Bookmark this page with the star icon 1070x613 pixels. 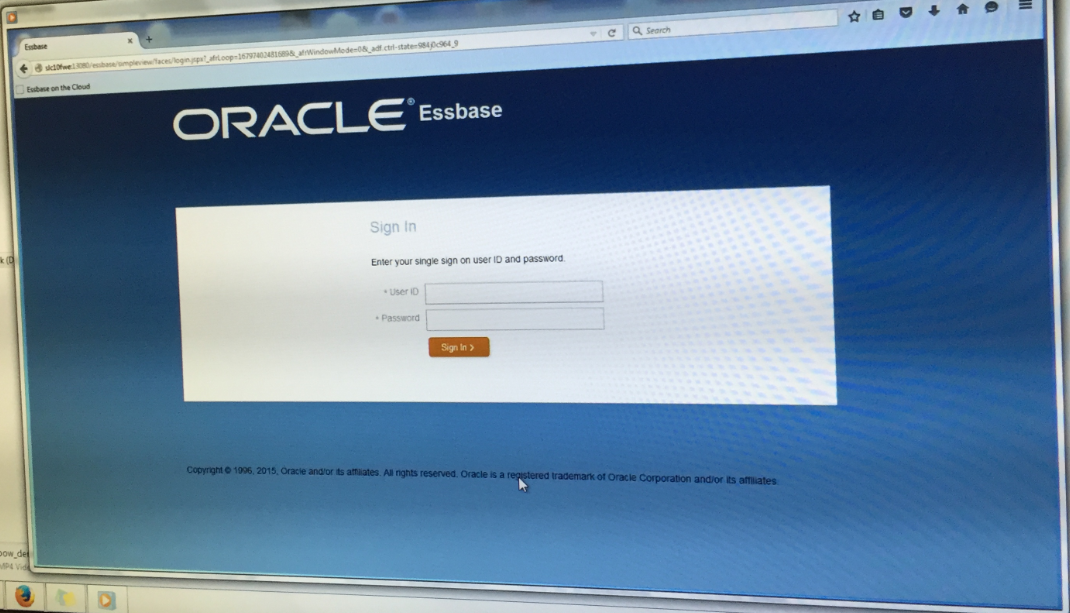[854, 16]
